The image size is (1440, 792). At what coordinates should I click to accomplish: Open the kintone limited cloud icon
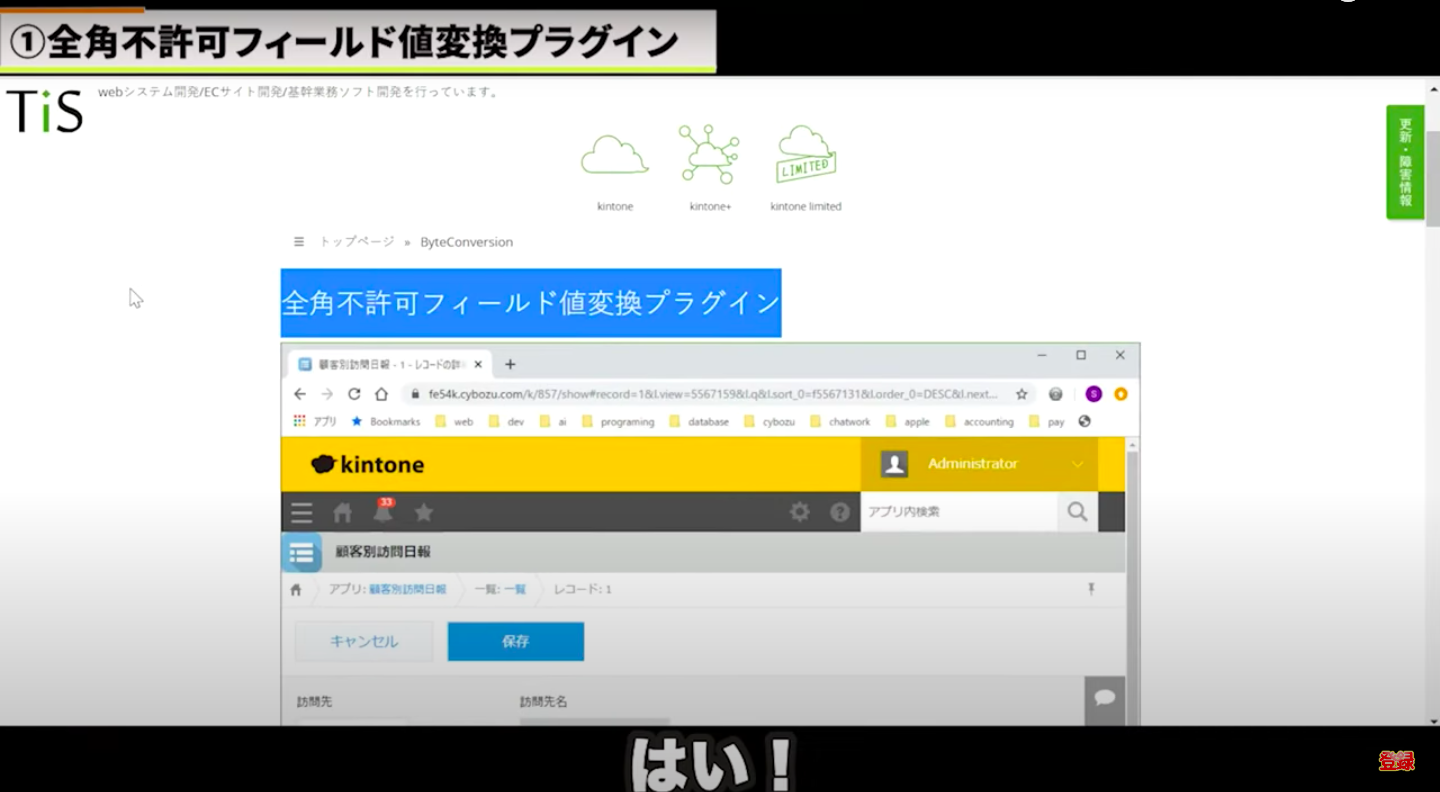point(806,155)
